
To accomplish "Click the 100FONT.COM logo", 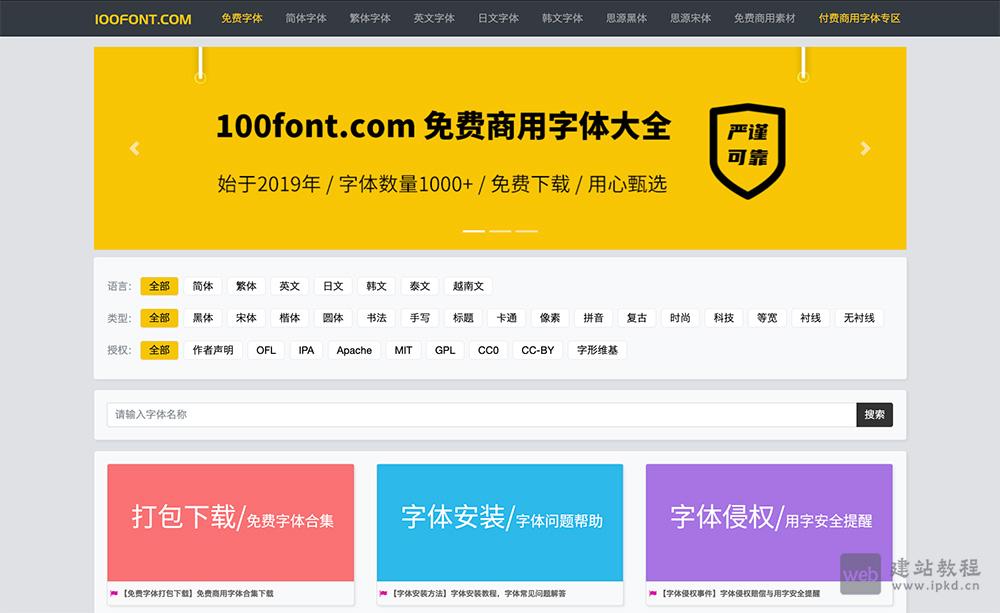I will [x=143, y=19].
